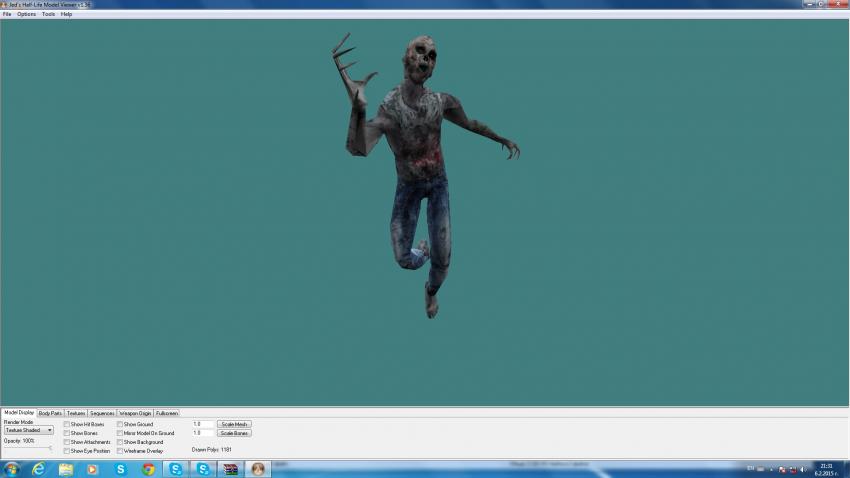Open the Tools menu
Image resolution: width=850 pixels, height=478 pixels.
pyautogui.click(x=48, y=14)
